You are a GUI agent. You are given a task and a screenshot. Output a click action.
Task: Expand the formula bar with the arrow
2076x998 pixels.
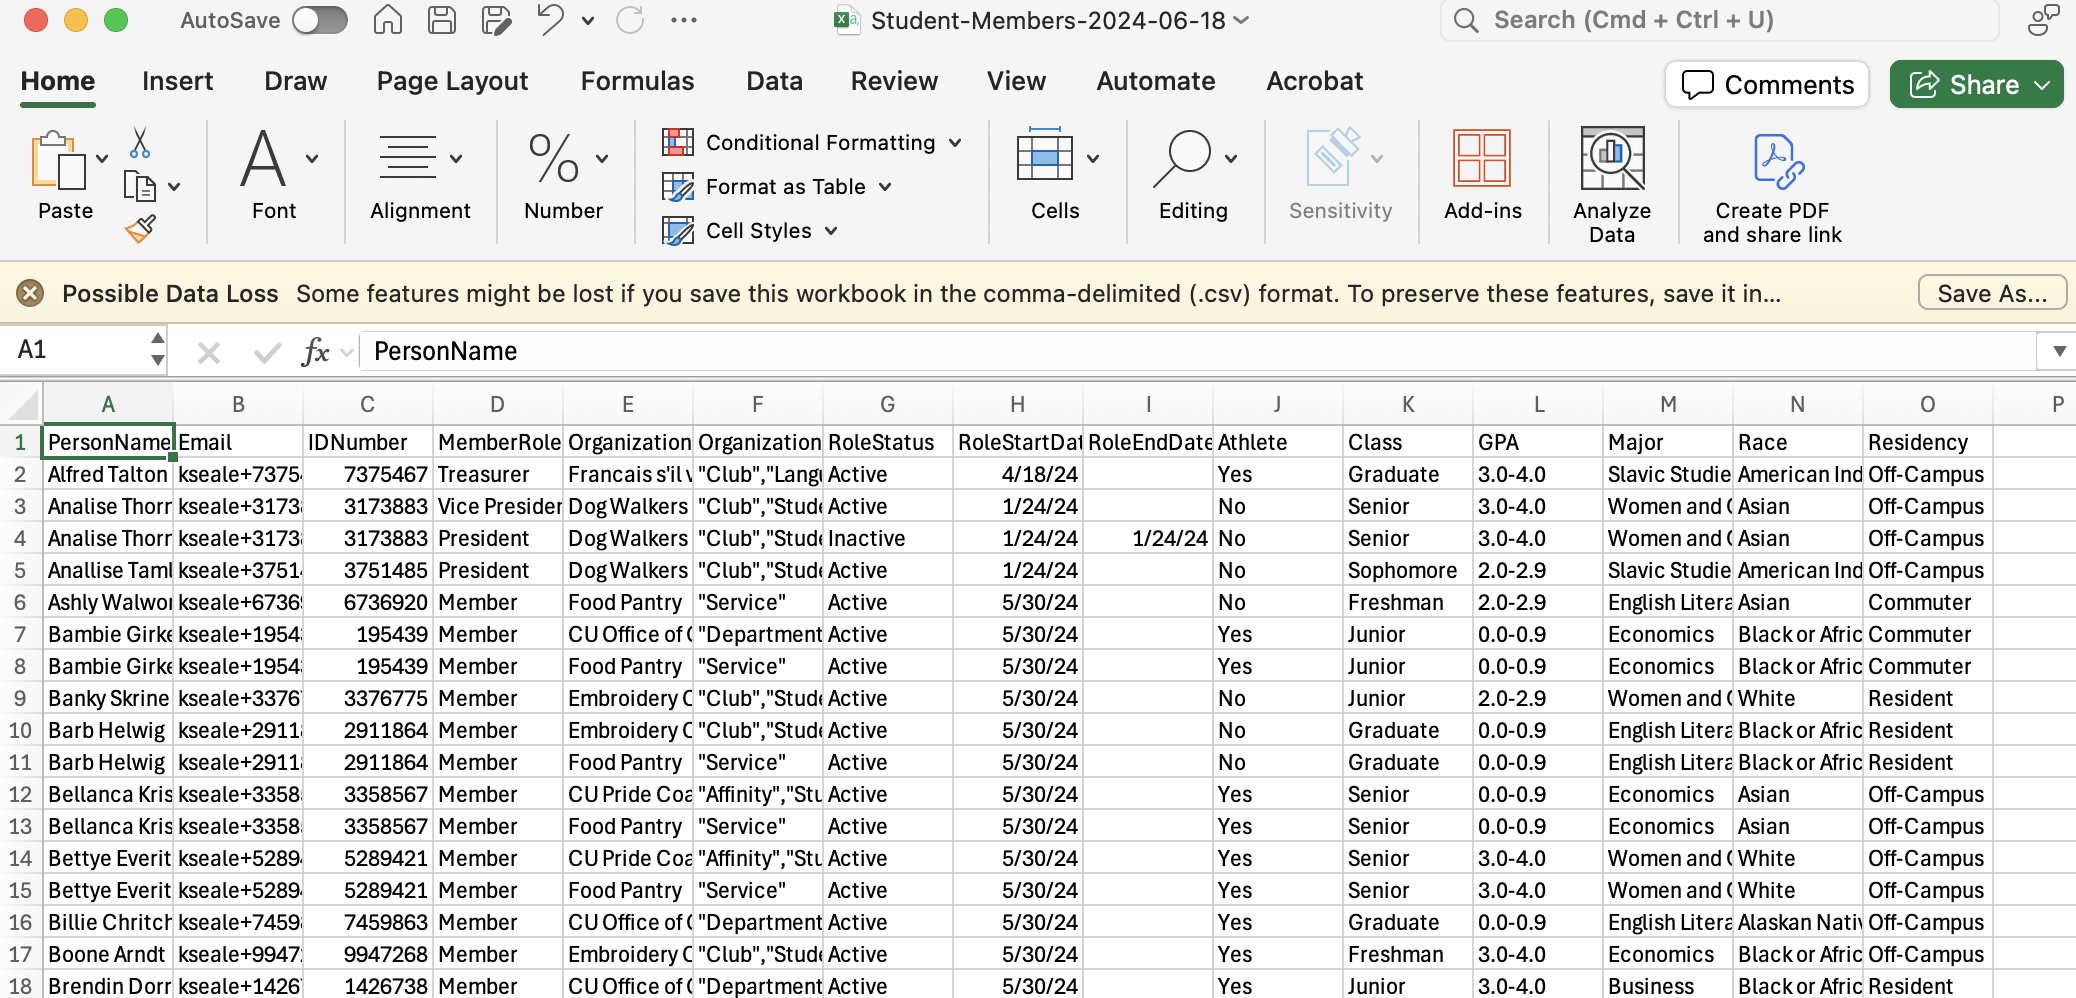click(2059, 351)
